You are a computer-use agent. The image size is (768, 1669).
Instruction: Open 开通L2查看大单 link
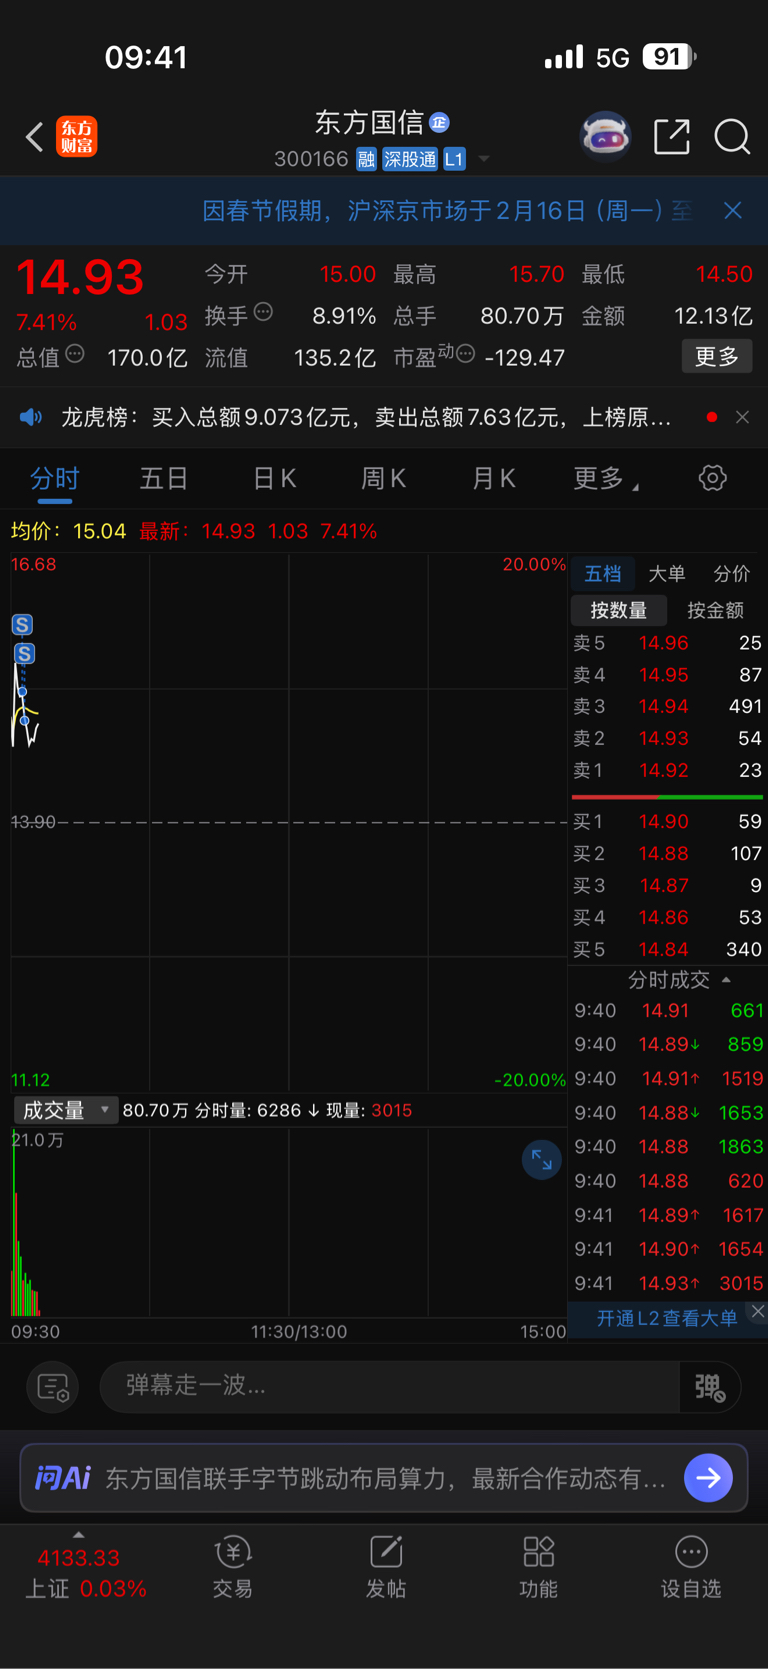667,1318
